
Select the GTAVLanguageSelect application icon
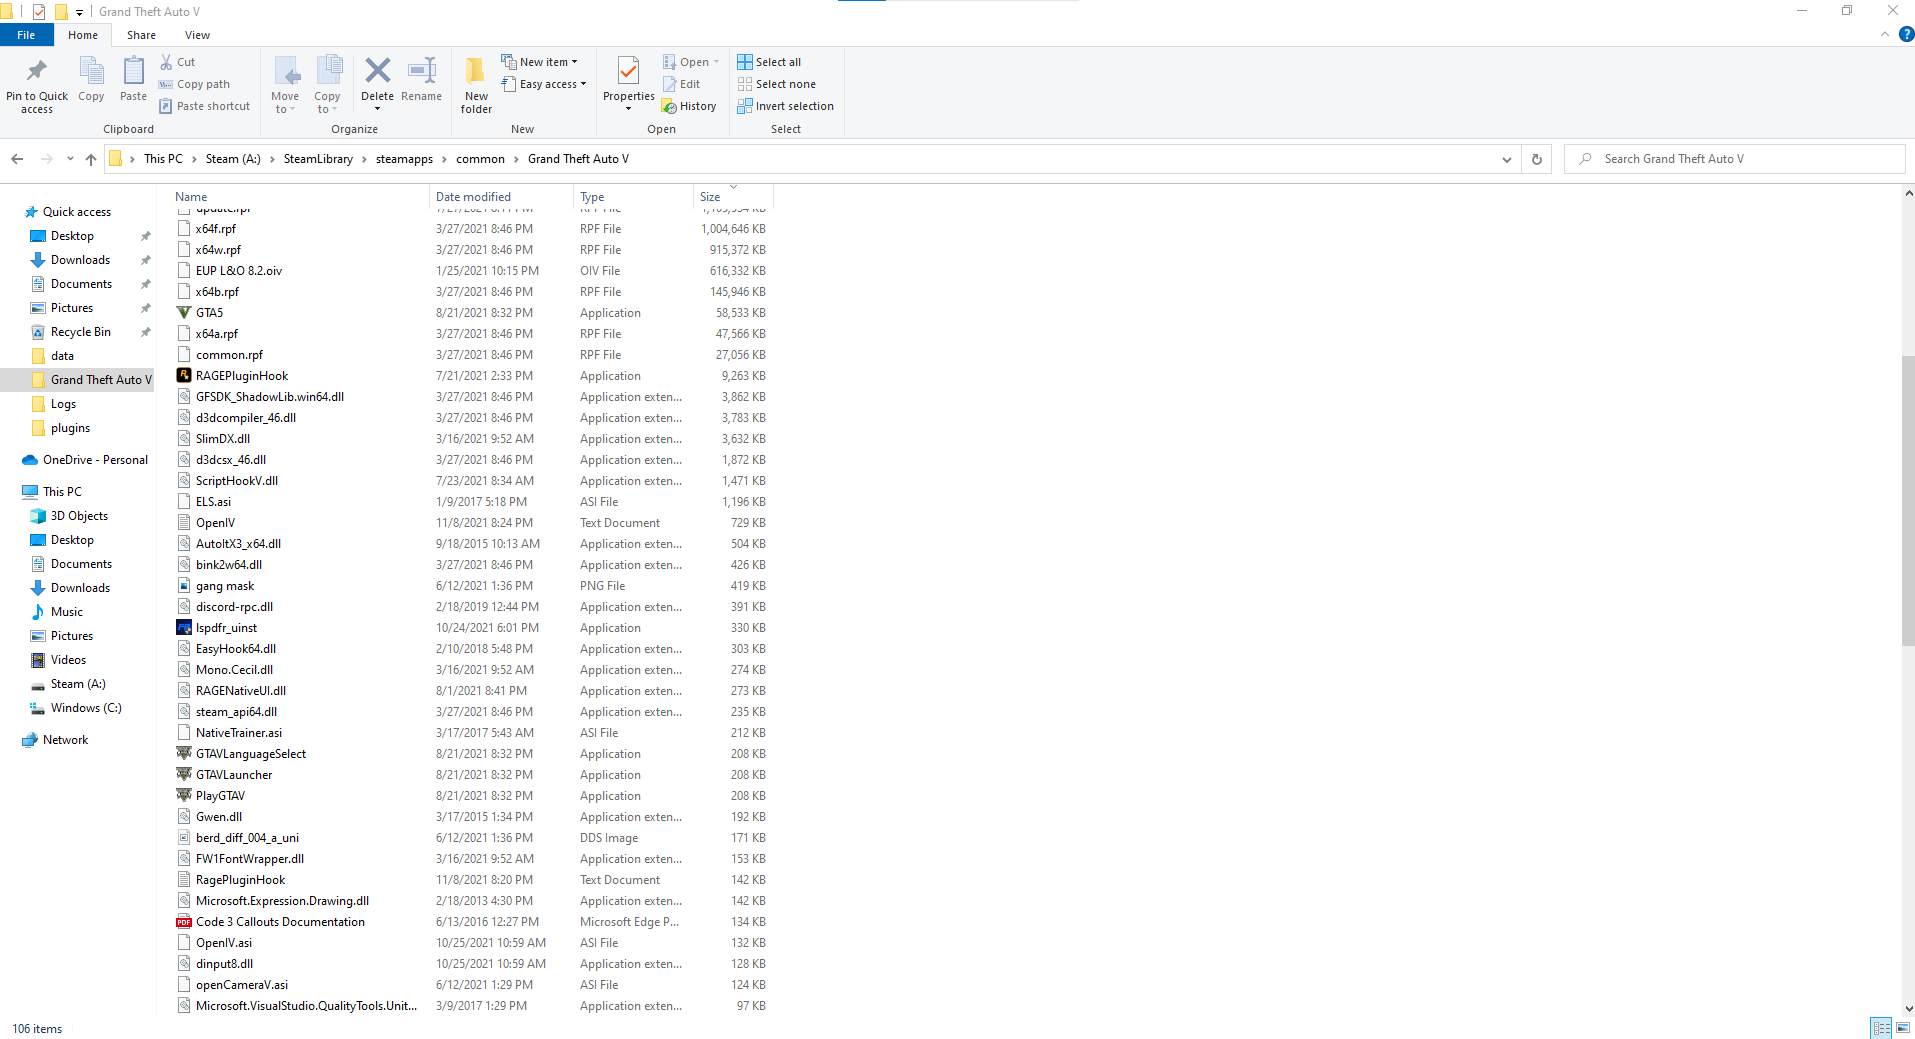point(184,754)
